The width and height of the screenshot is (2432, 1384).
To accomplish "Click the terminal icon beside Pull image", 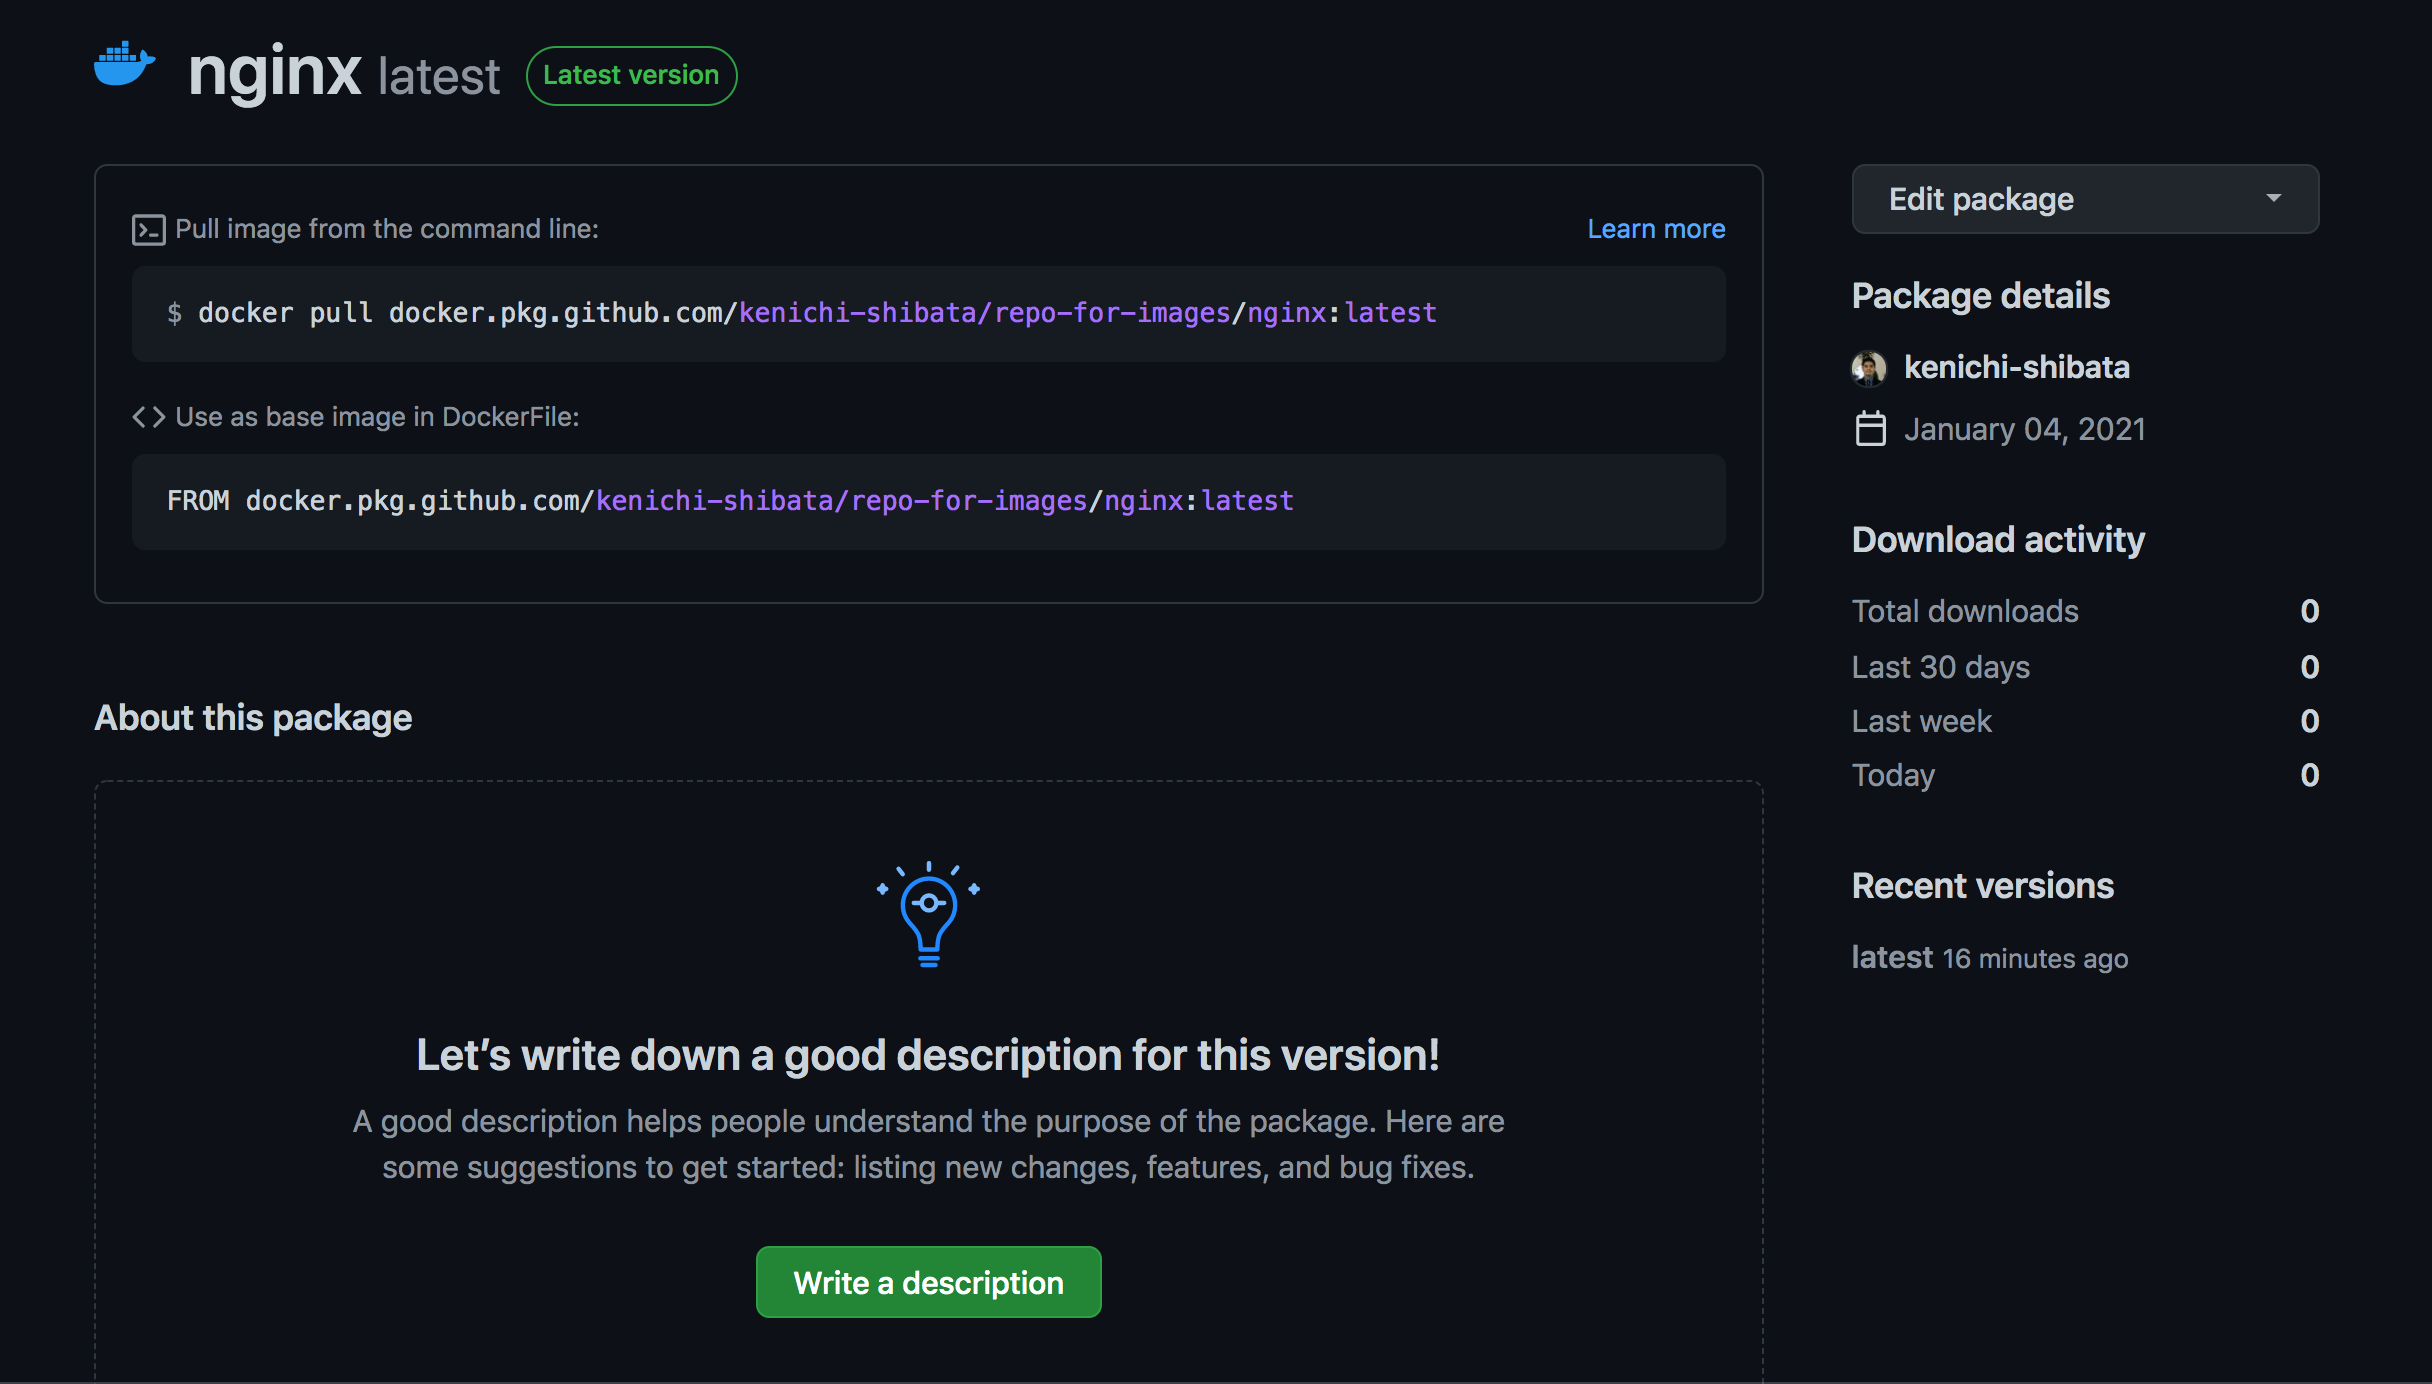I will (148, 230).
